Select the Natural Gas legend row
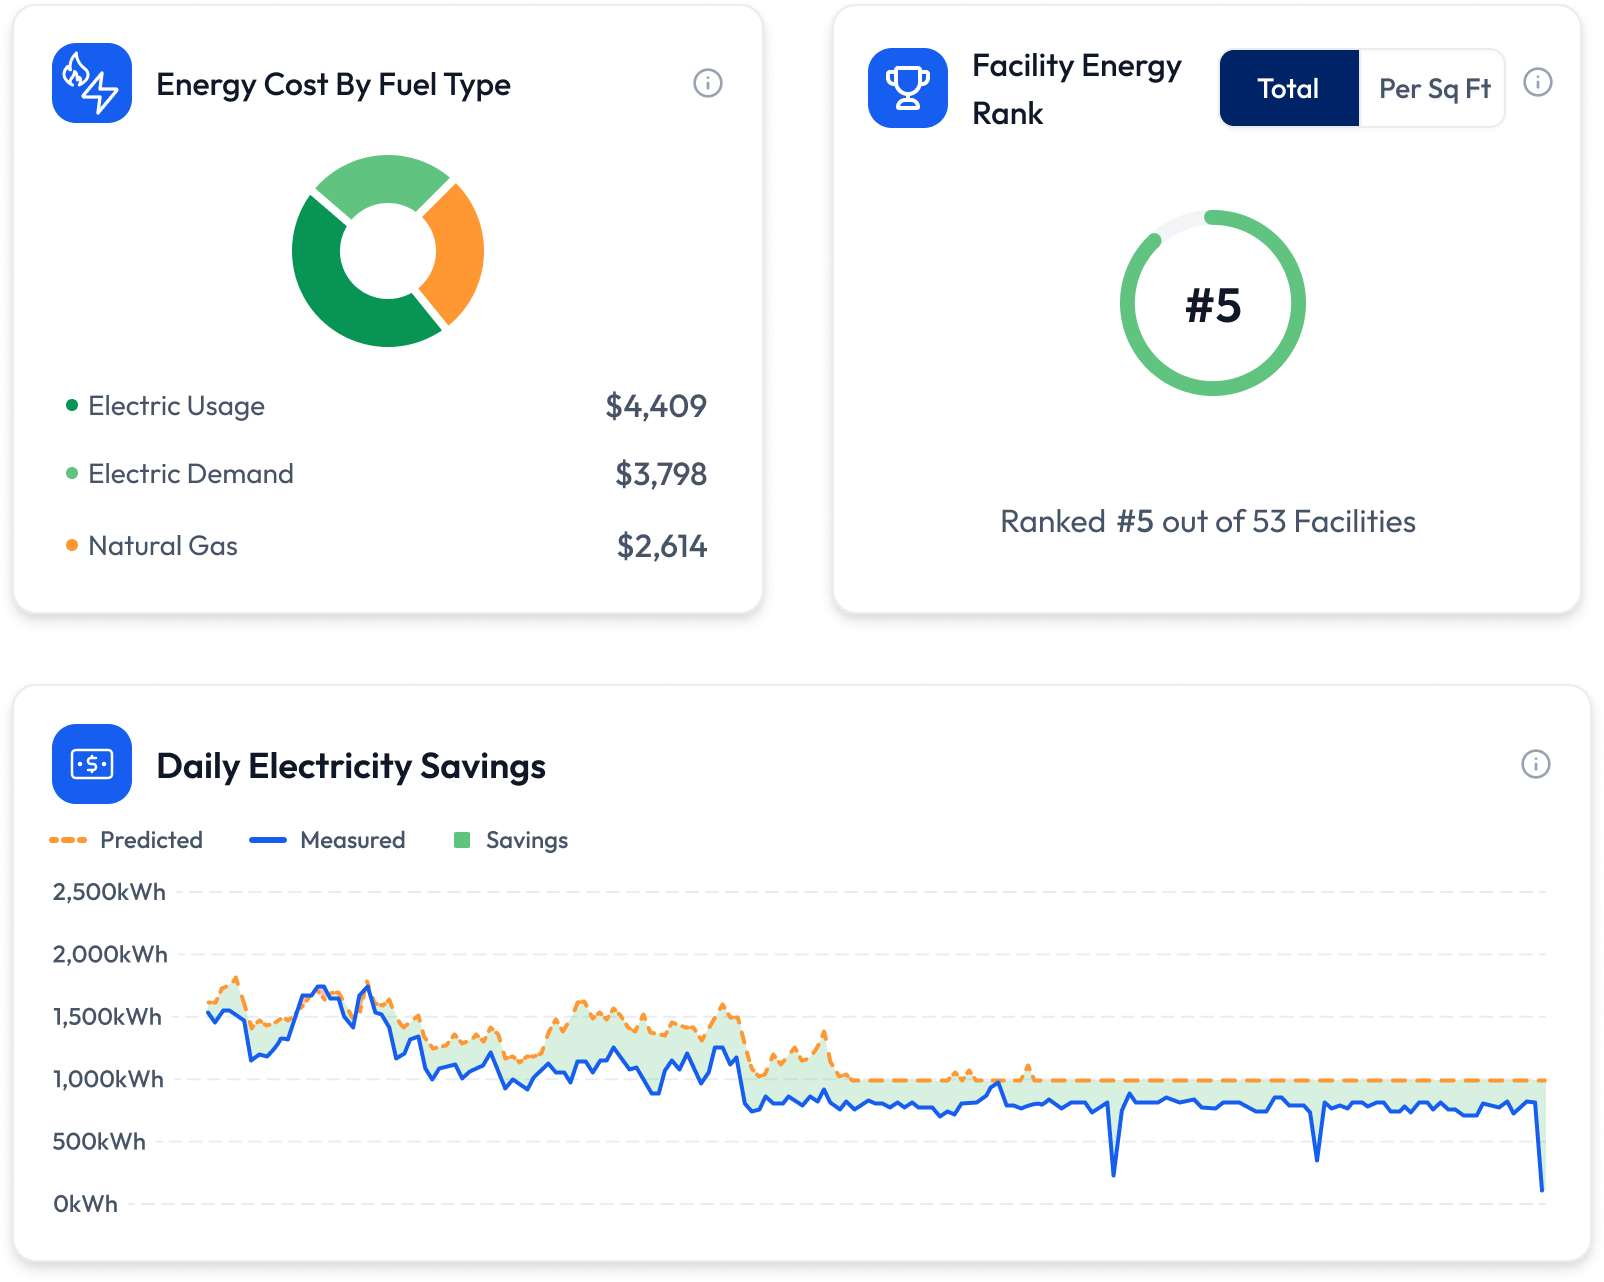Viewport: 1604px width, 1282px height. (x=162, y=546)
